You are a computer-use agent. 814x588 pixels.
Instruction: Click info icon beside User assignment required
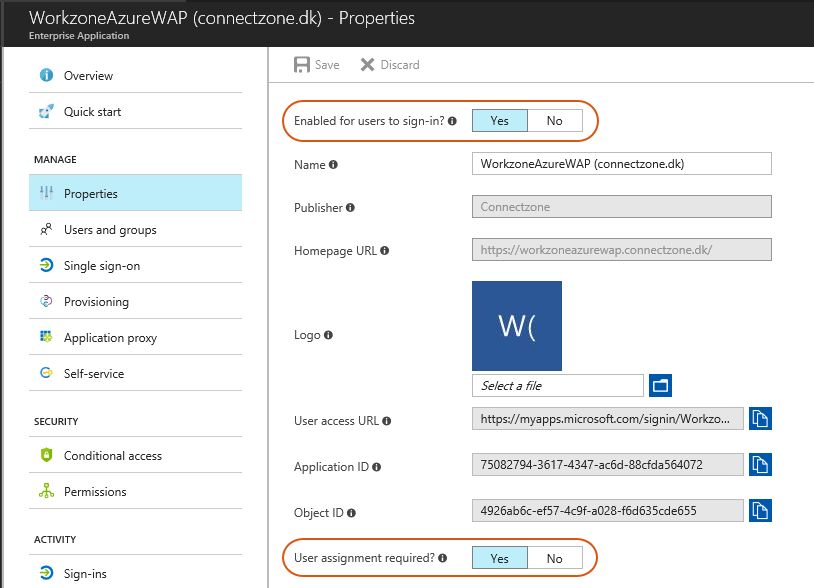(x=442, y=558)
